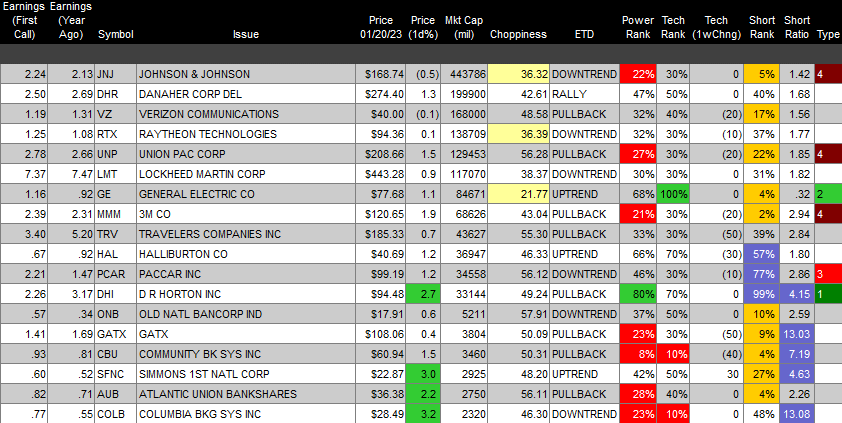Click JNJ's $168.74 price cell
Viewport: 842px width, 423px height.
pyautogui.click(x=381, y=74)
